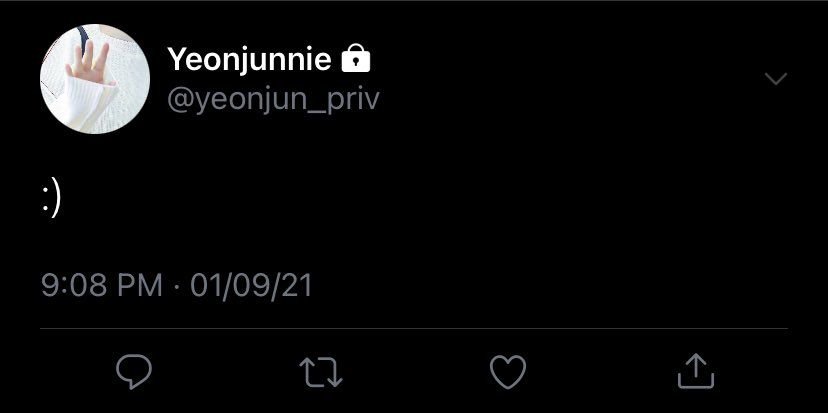
Task: Open the down arrow at the tweet's top right
Action: 775,79
